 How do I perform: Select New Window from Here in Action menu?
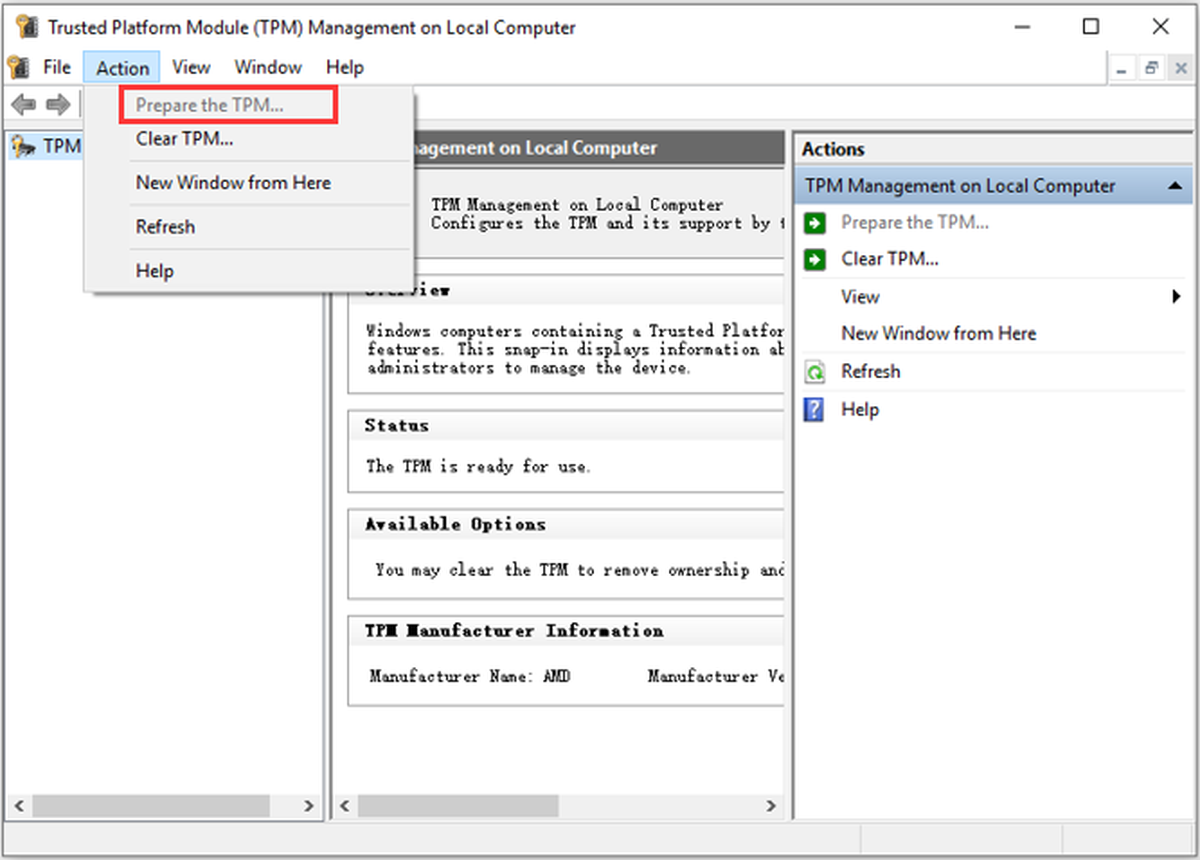click(233, 183)
